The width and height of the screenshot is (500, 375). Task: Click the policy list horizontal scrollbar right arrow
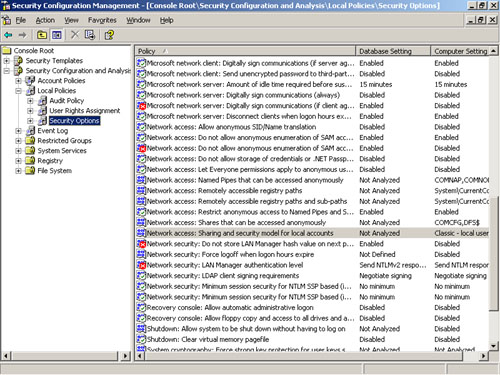pyautogui.click(x=483, y=356)
